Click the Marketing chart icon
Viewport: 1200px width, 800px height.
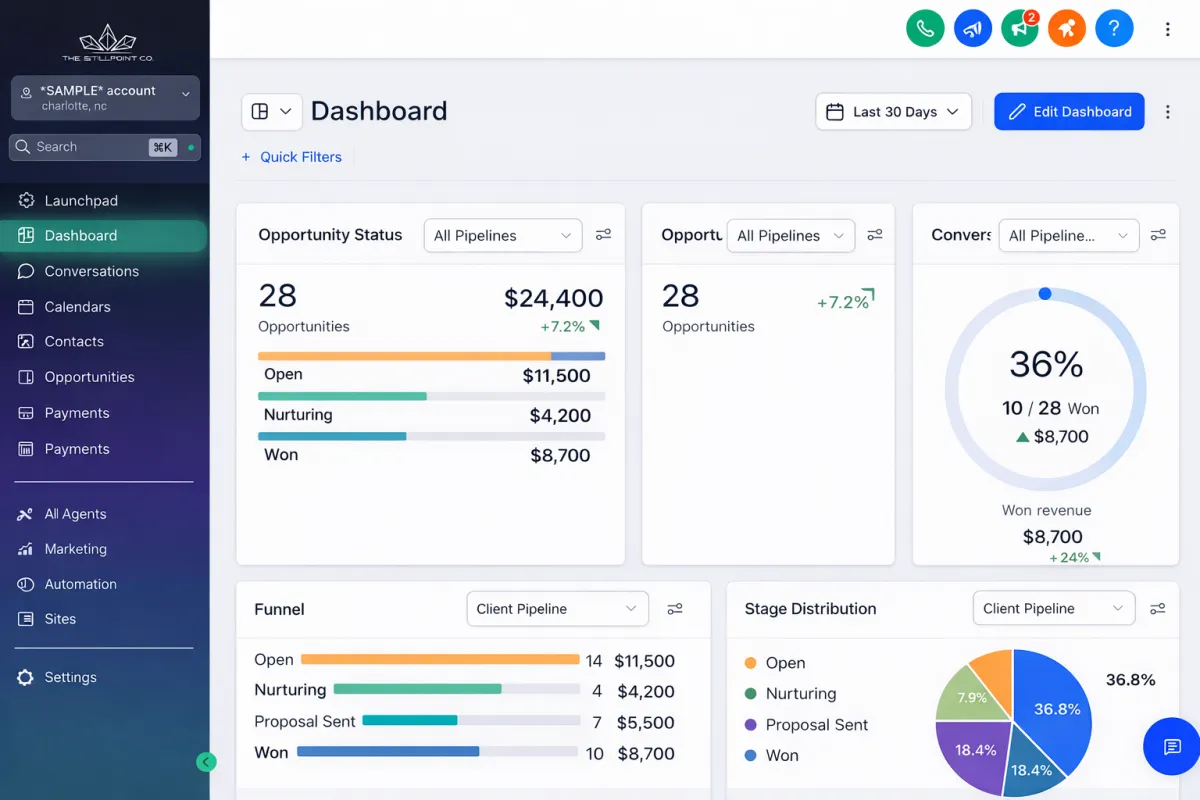click(26, 549)
